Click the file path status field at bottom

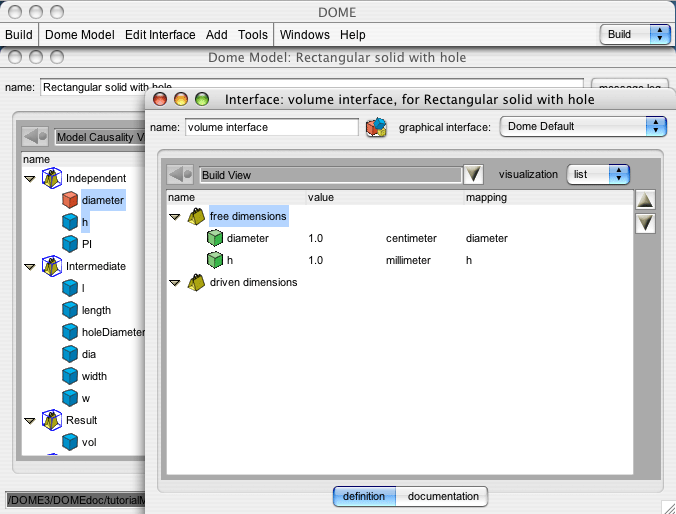pyautogui.click(x=76, y=500)
